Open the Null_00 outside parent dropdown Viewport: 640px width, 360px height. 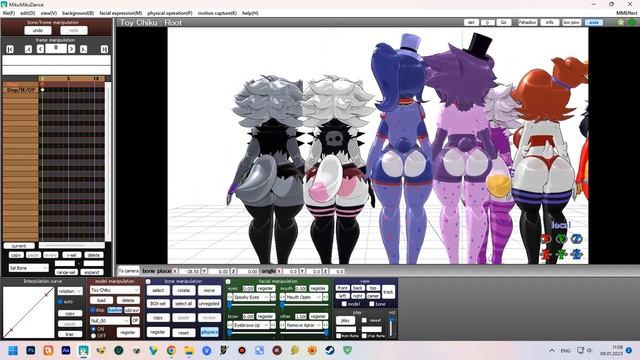pyautogui.click(x=110, y=321)
